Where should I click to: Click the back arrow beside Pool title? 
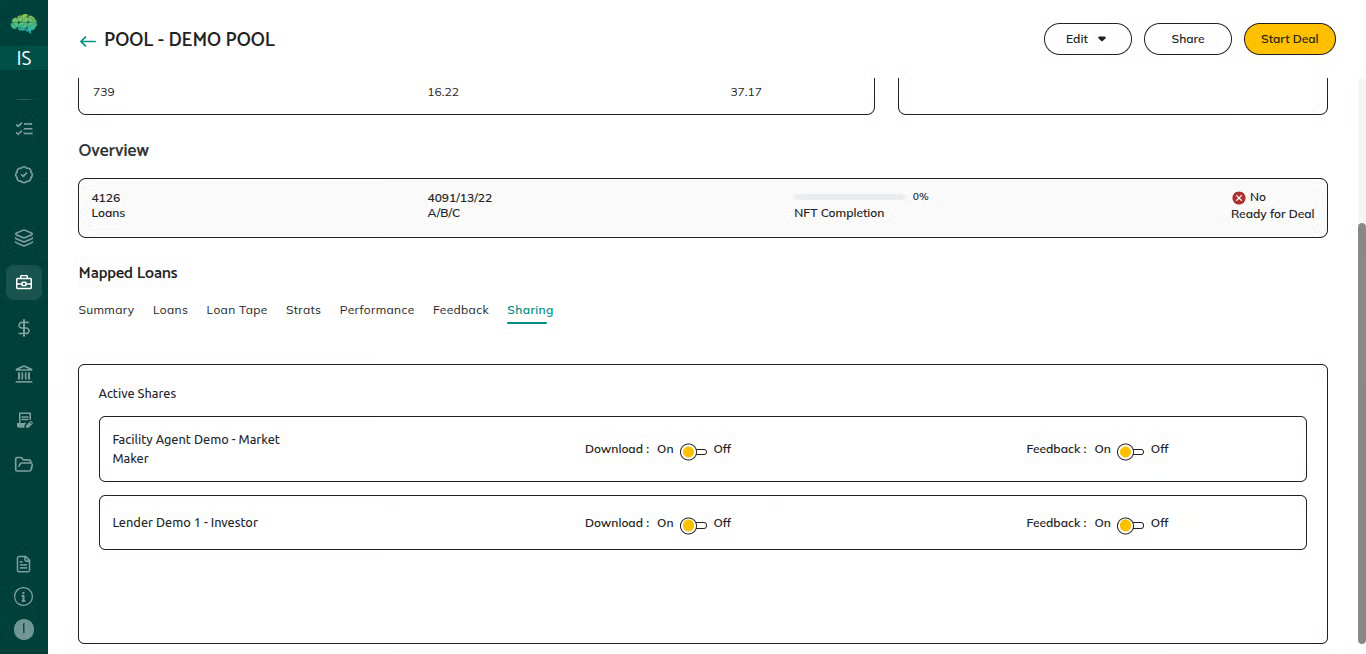click(88, 41)
